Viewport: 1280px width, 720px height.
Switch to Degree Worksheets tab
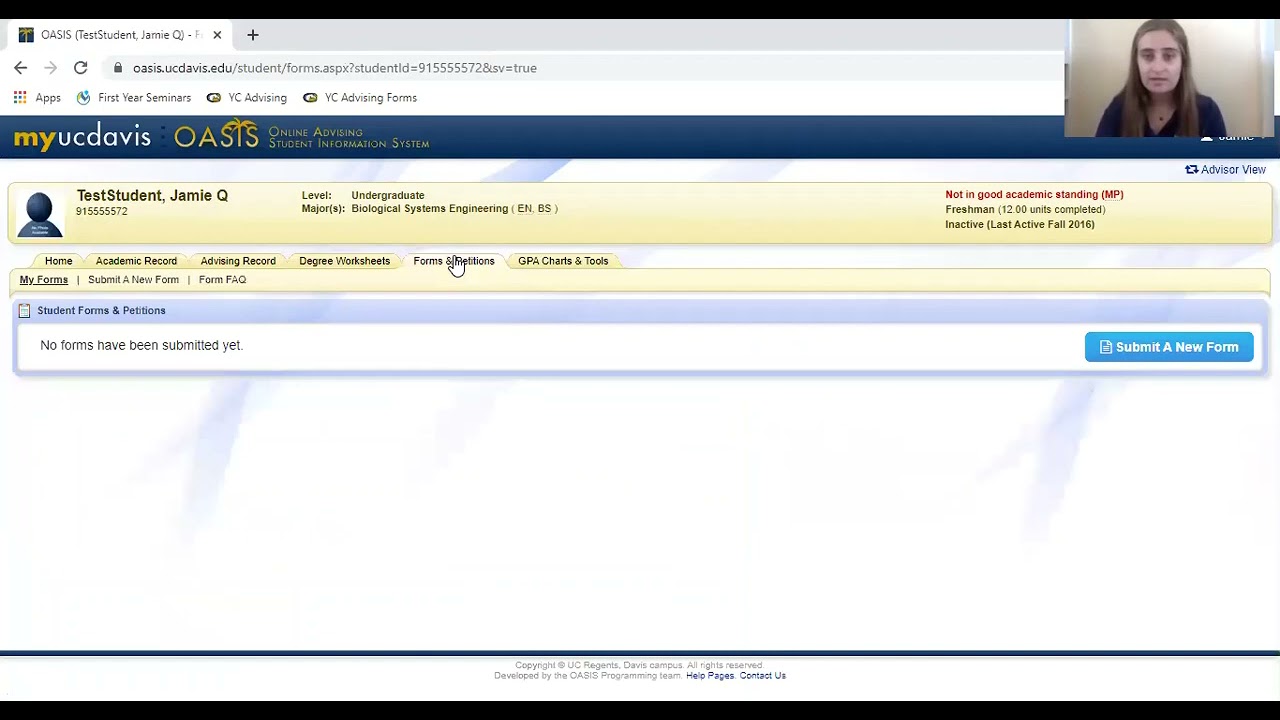tap(344, 261)
